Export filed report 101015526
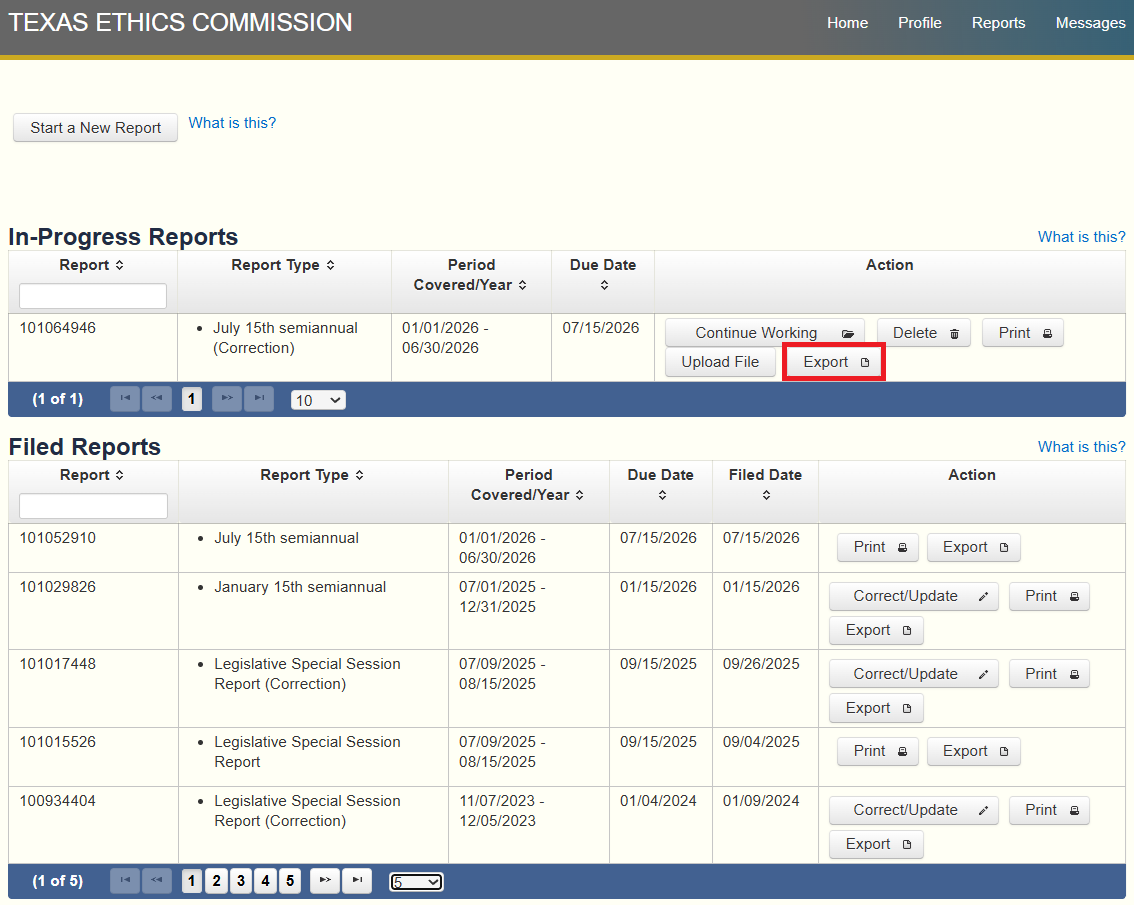Image resolution: width=1134 pixels, height=905 pixels. (973, 751)
